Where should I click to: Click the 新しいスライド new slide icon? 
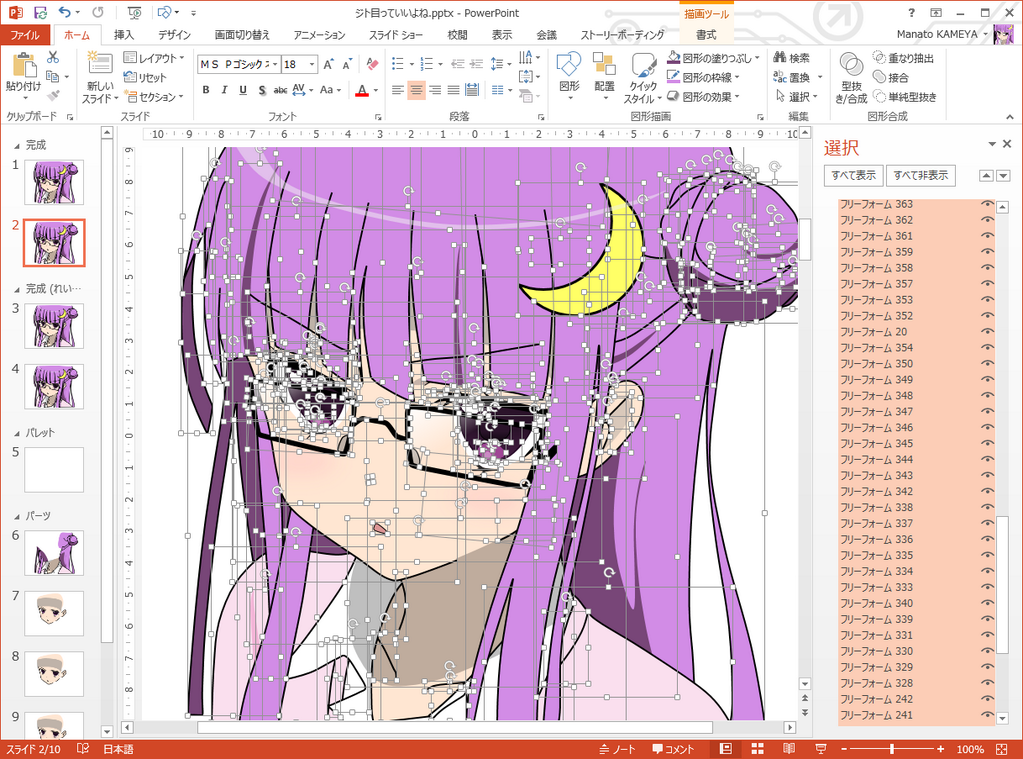100,63
